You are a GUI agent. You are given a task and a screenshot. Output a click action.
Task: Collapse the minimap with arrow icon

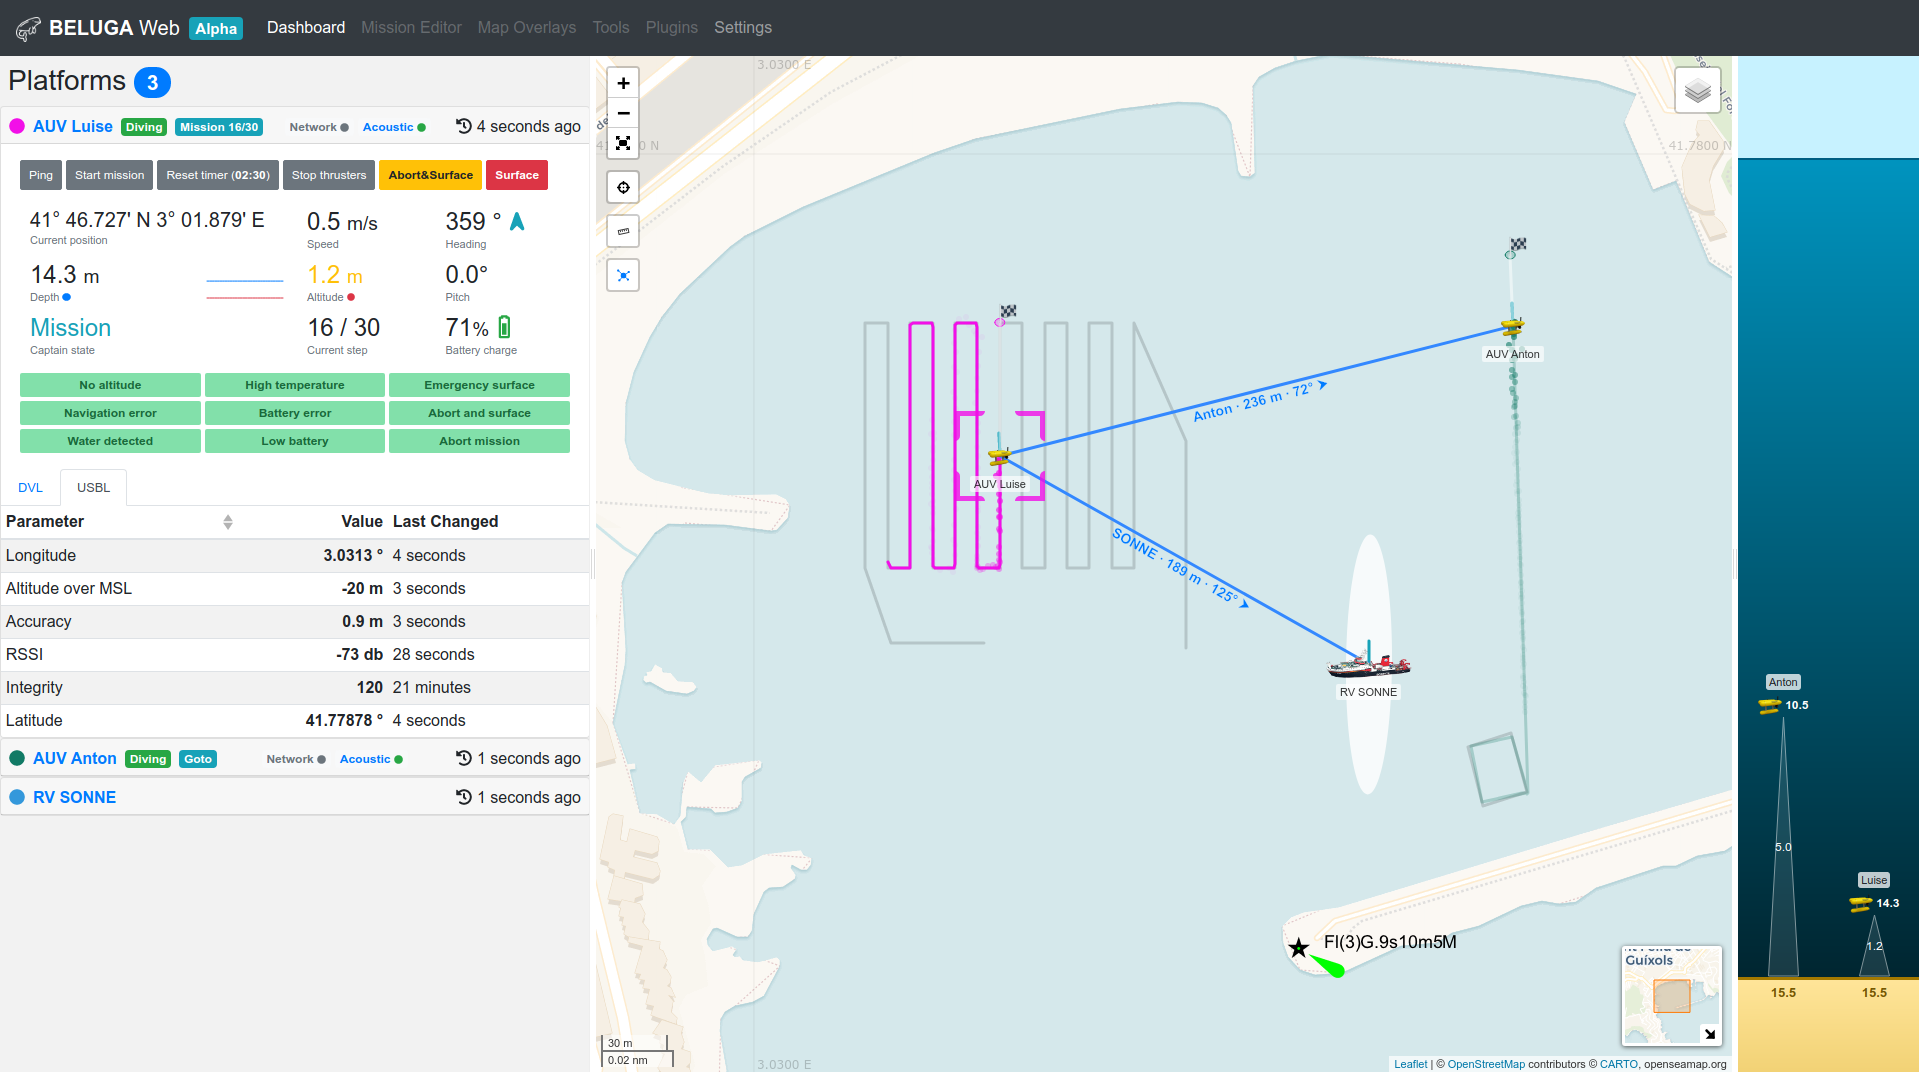(x=1709, y=1034)
